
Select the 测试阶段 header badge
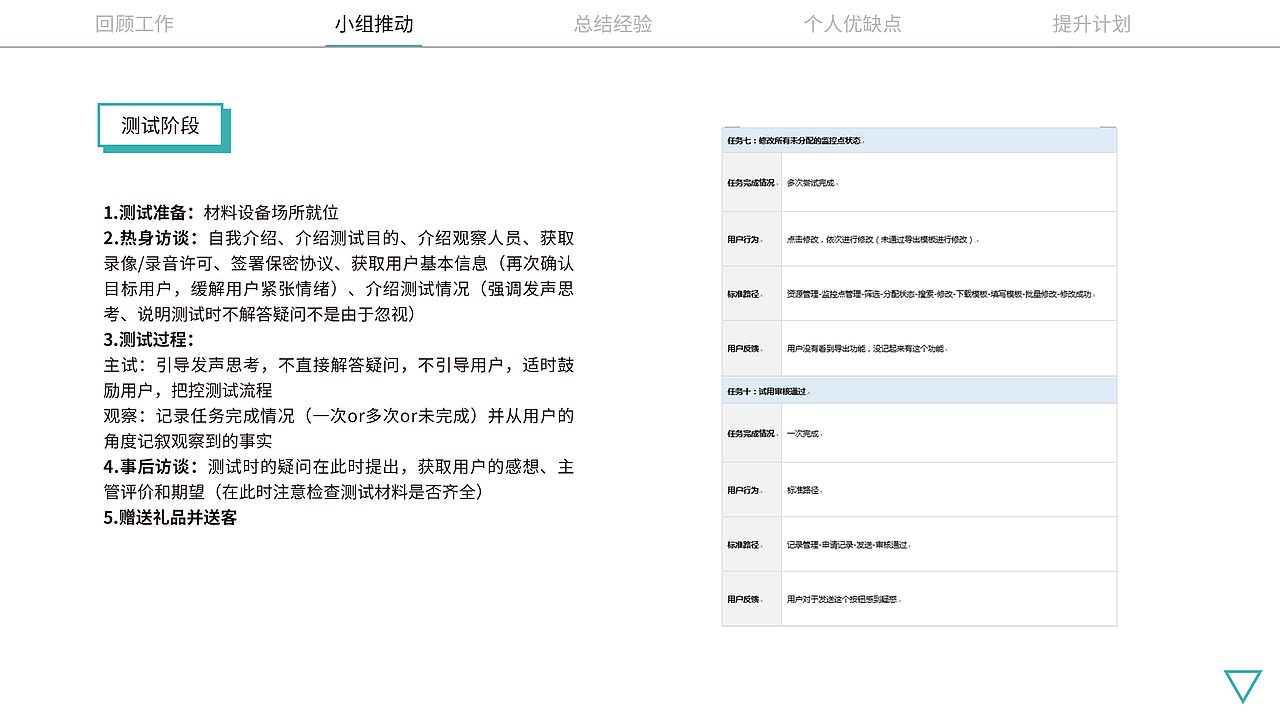(162, 126)
